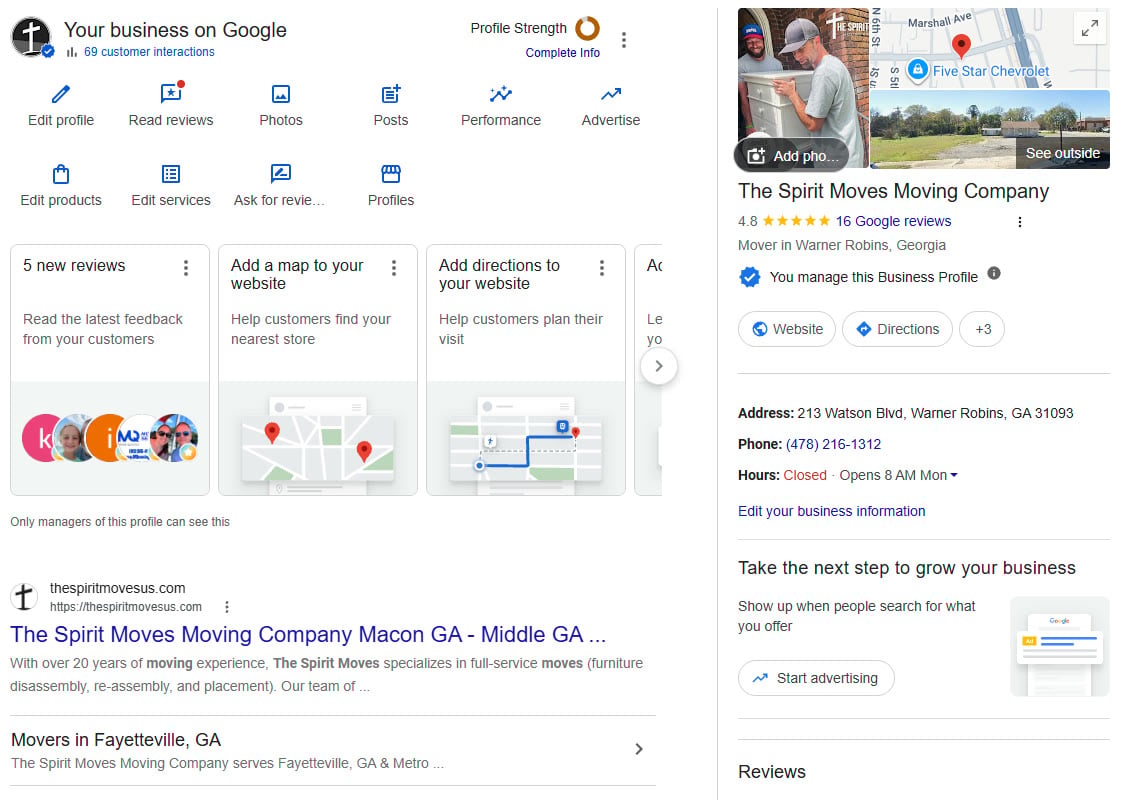Open the +3 more actions chip

point(982,329)
